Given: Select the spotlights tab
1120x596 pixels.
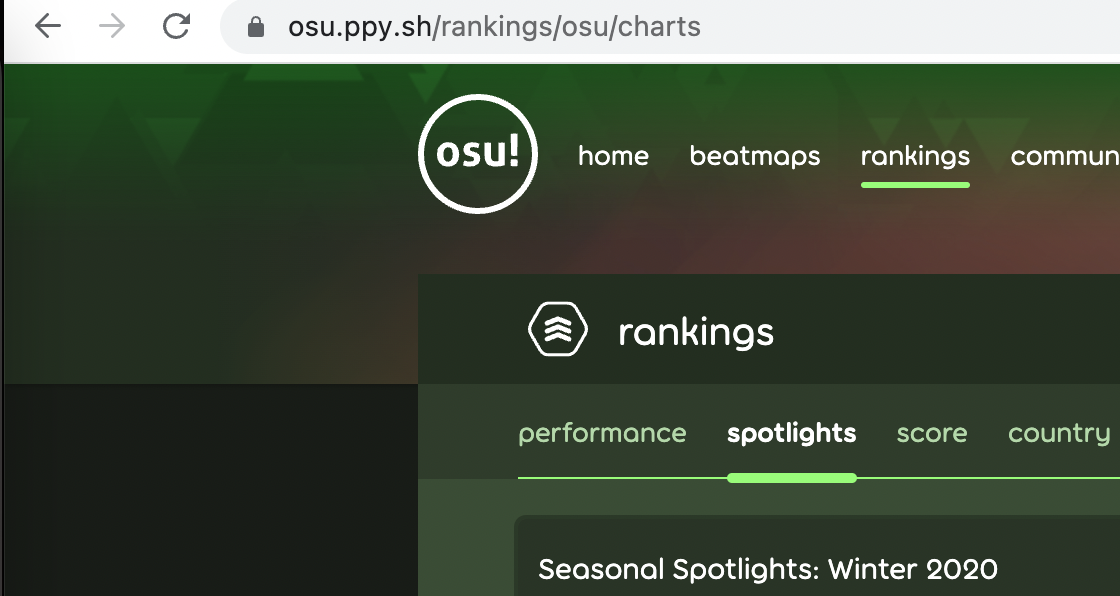Looking at the screenshot, I should pos(791,433).
